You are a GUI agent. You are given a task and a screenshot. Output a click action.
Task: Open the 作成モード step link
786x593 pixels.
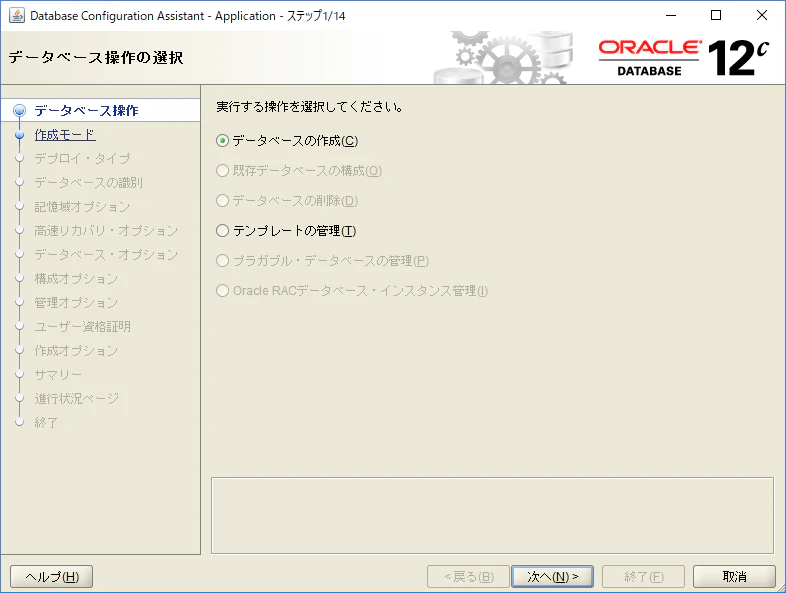pos(65,135)
